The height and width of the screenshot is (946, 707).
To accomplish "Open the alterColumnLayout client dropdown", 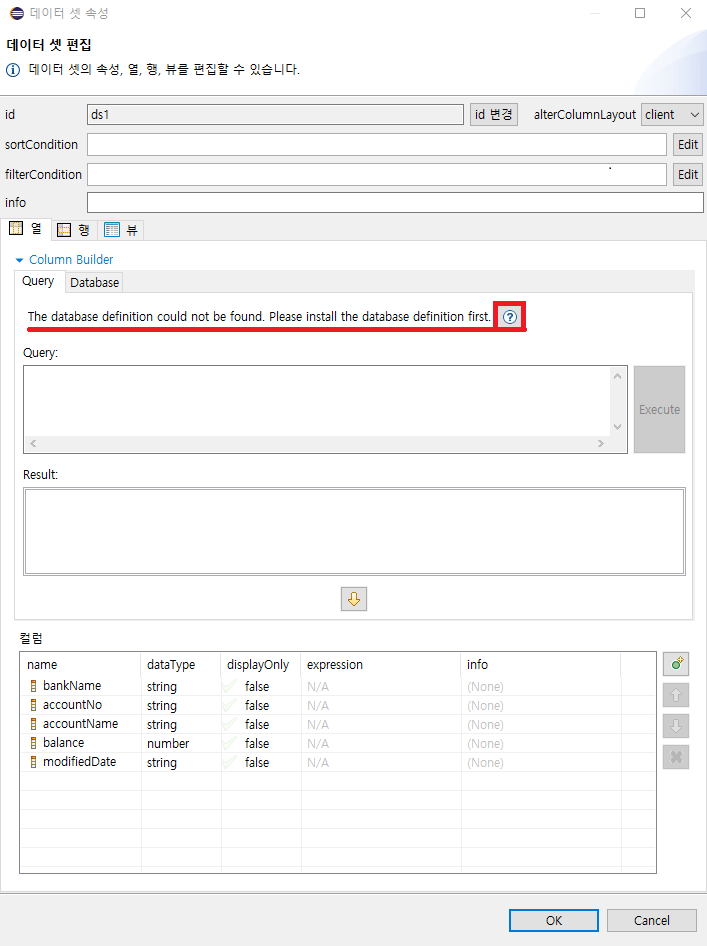I will pyautogui.click(x=672, y=115).
